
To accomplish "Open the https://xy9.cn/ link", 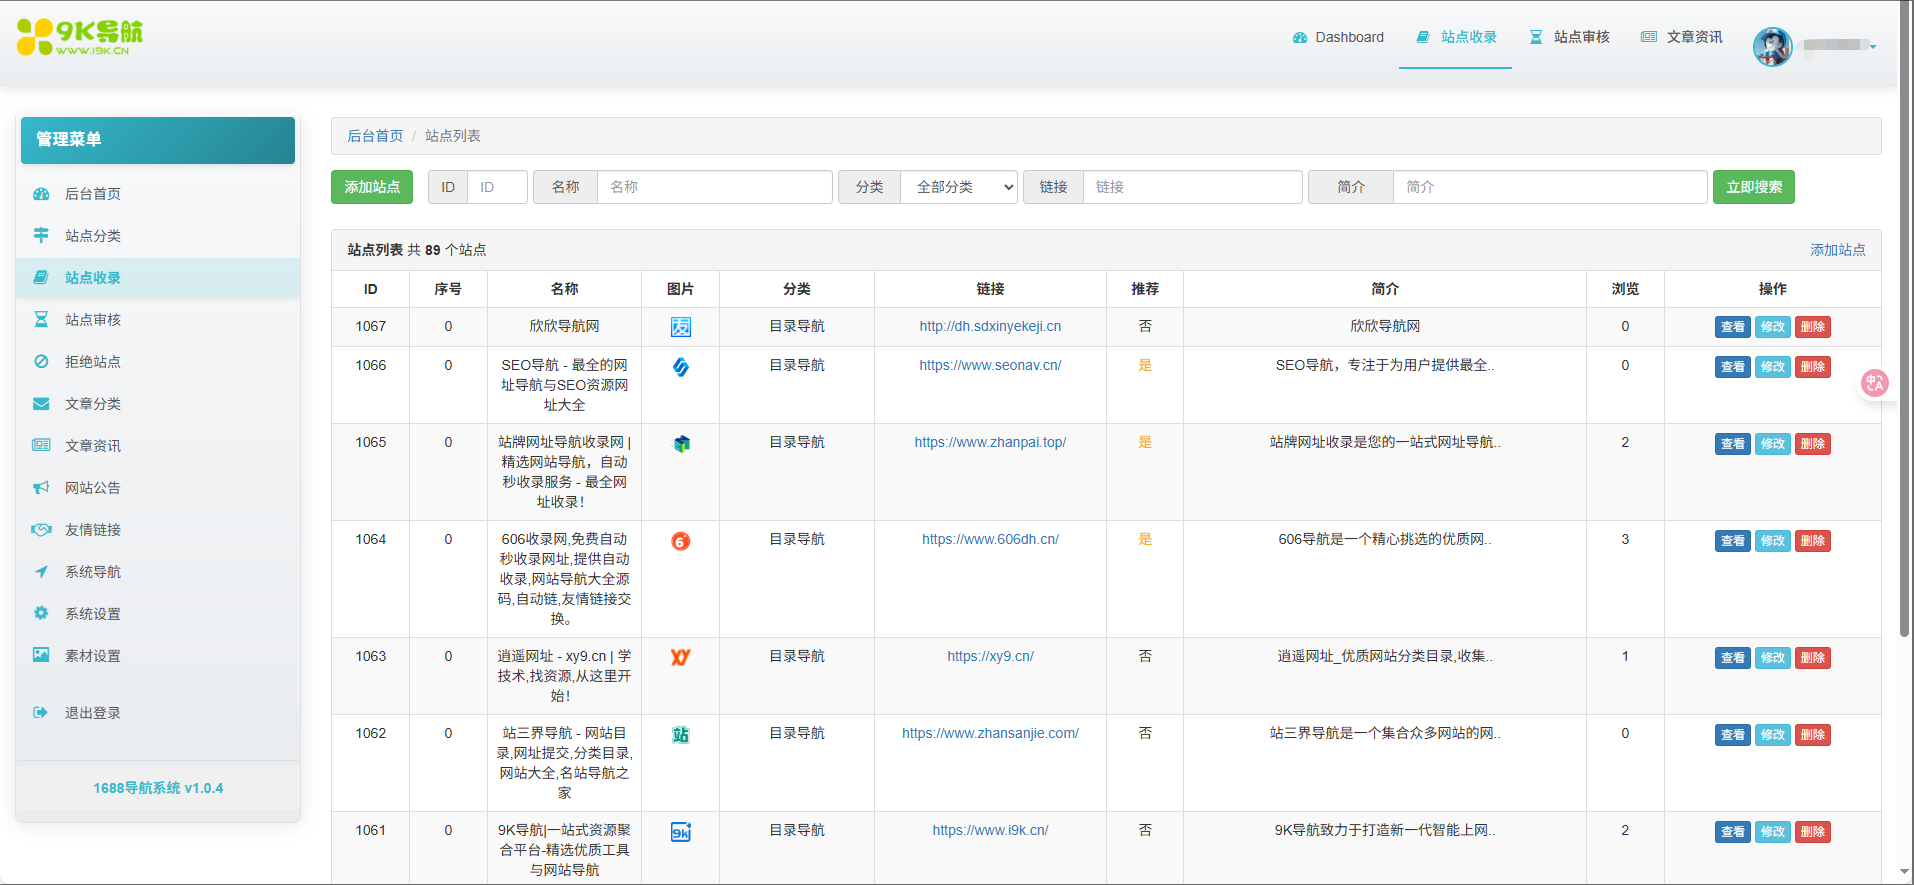I will (990, 656).
